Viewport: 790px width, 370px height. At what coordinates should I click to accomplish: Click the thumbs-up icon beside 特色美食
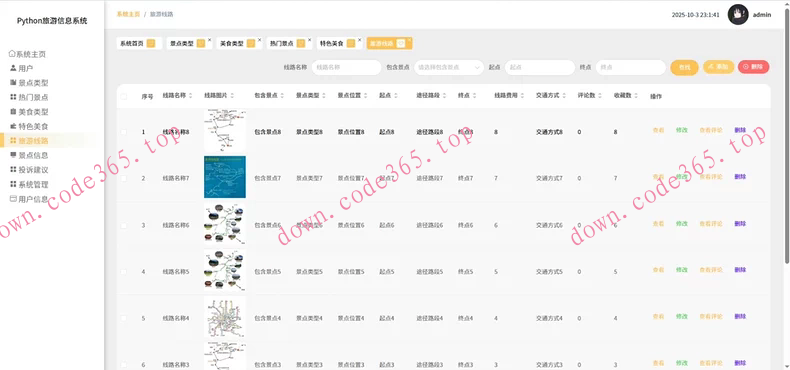[13, 126]
